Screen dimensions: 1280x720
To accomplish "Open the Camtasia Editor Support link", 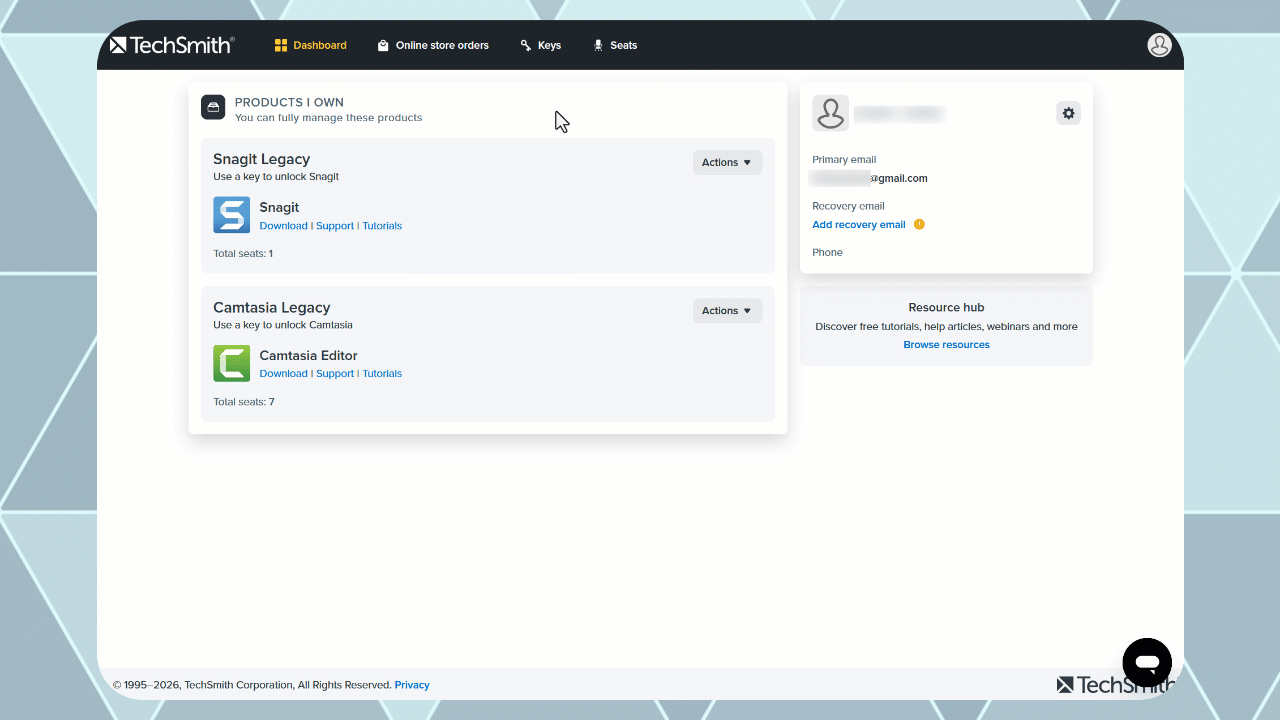I will [x=335, y=374].
